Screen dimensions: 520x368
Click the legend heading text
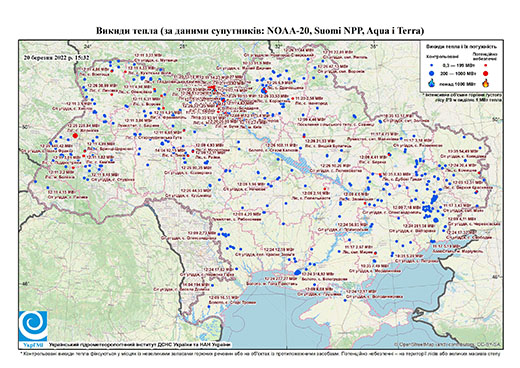462,47
